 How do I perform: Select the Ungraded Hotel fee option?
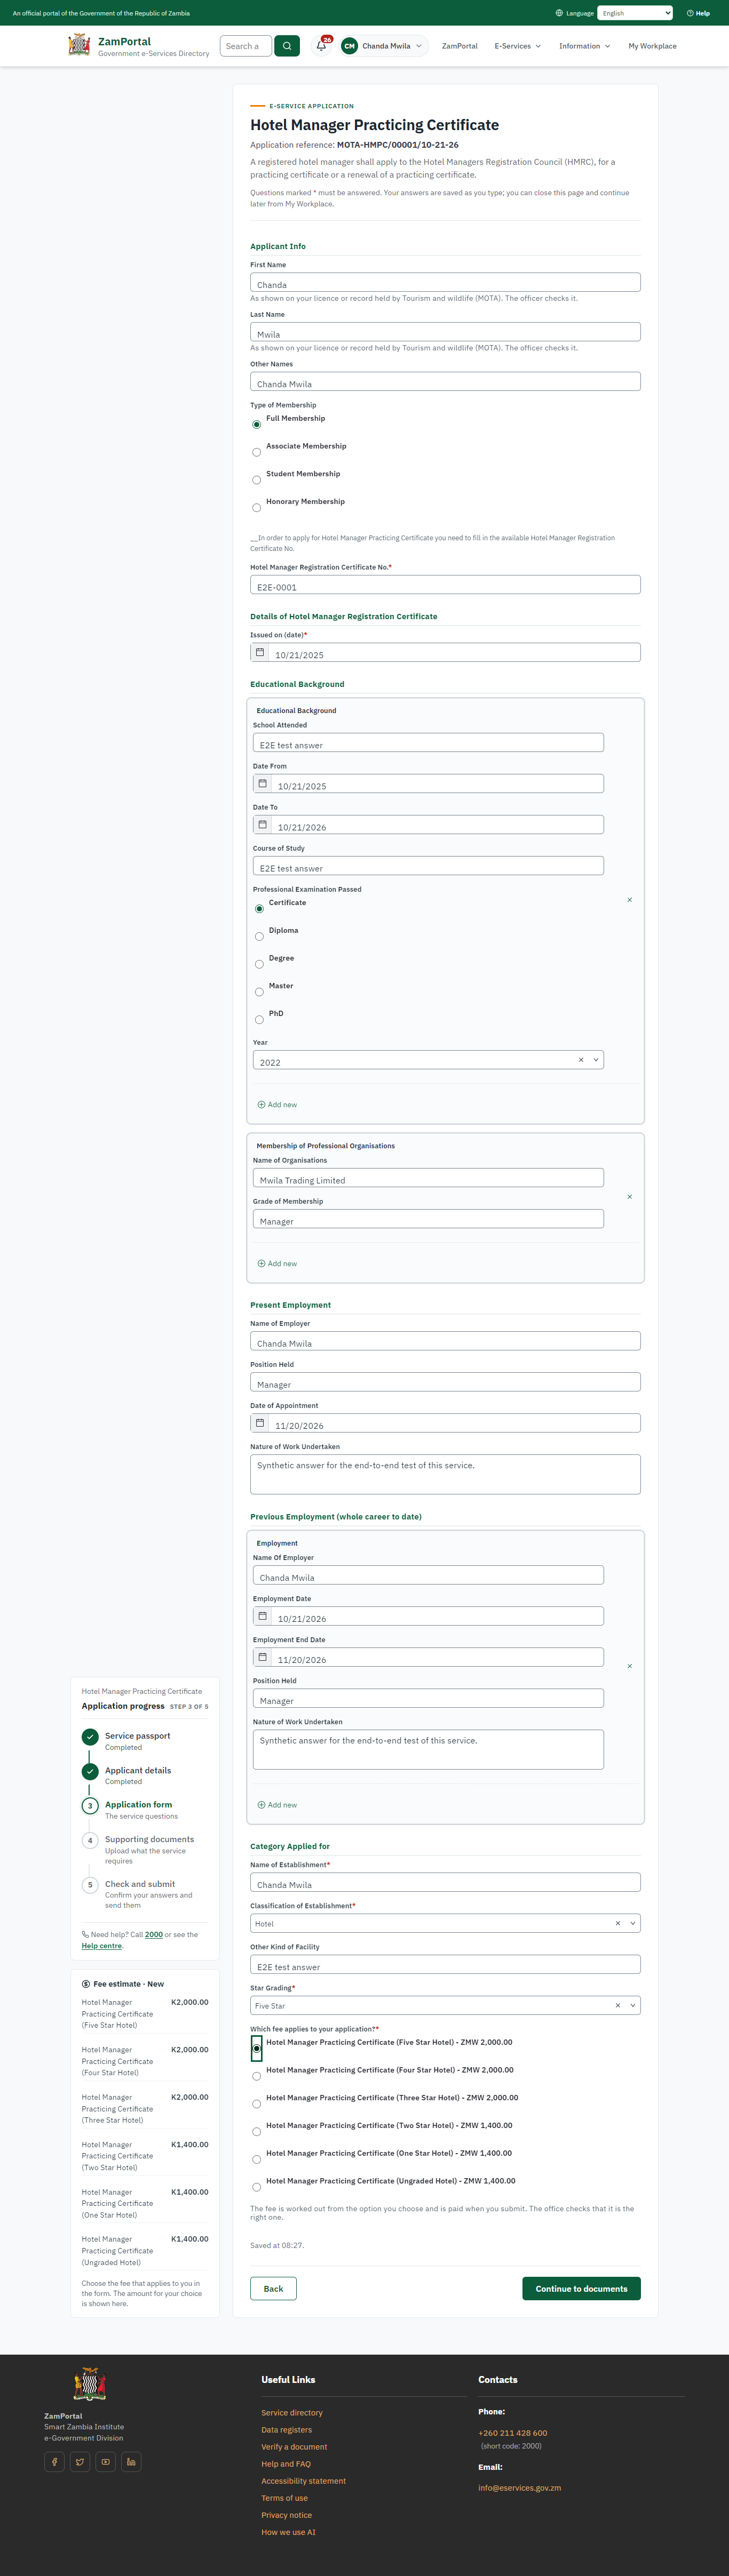[x=257, y=2187]
